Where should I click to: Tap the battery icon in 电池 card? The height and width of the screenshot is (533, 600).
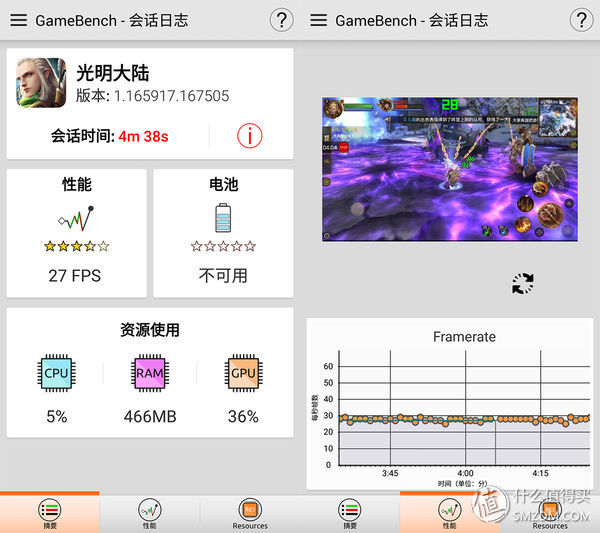pos(223,218)
